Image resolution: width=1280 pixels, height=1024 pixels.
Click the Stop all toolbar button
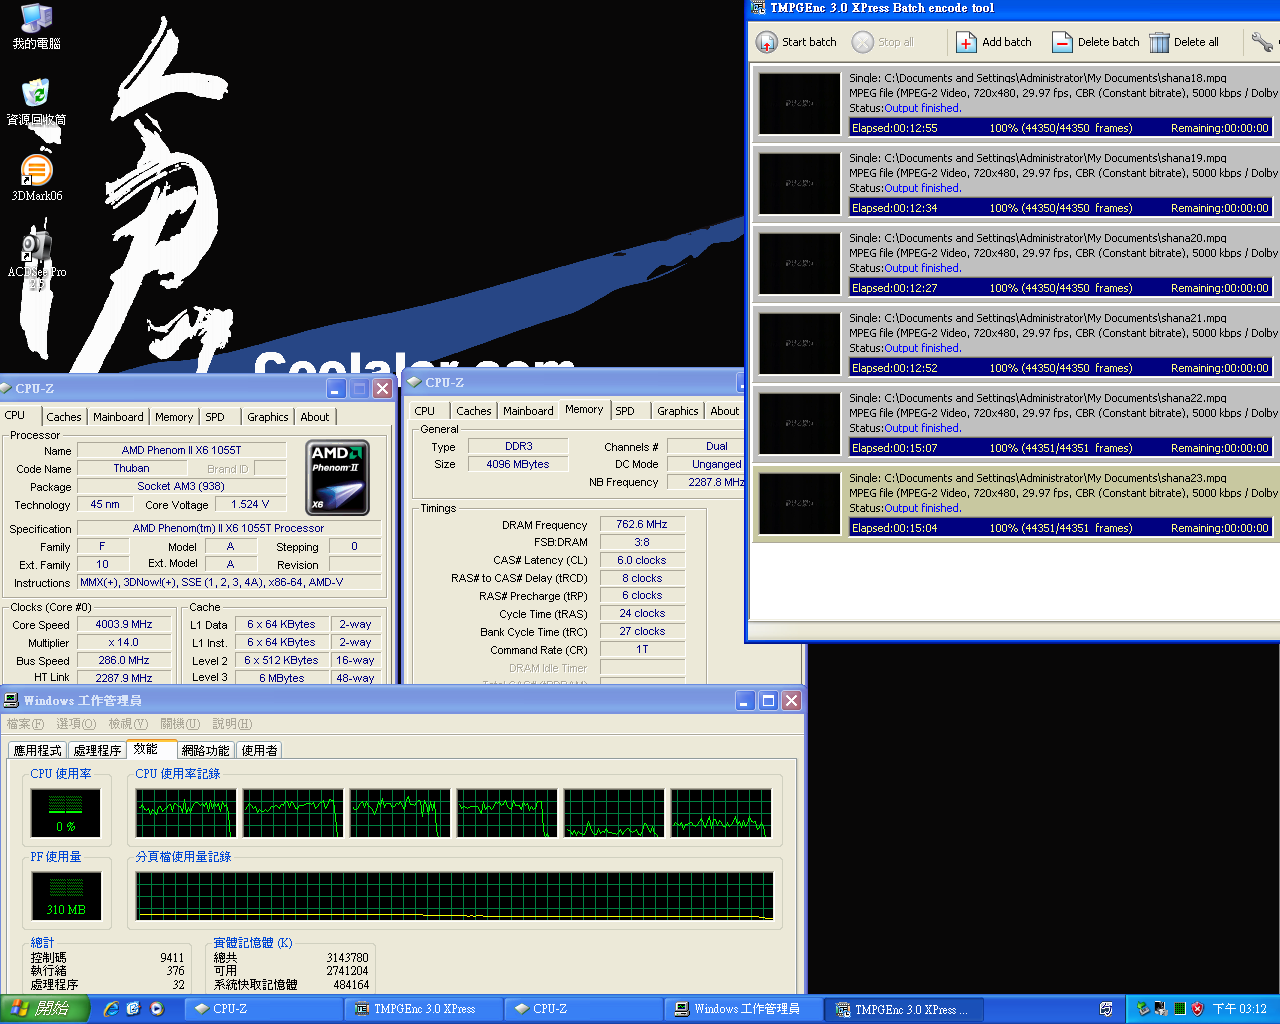(883, 42)
